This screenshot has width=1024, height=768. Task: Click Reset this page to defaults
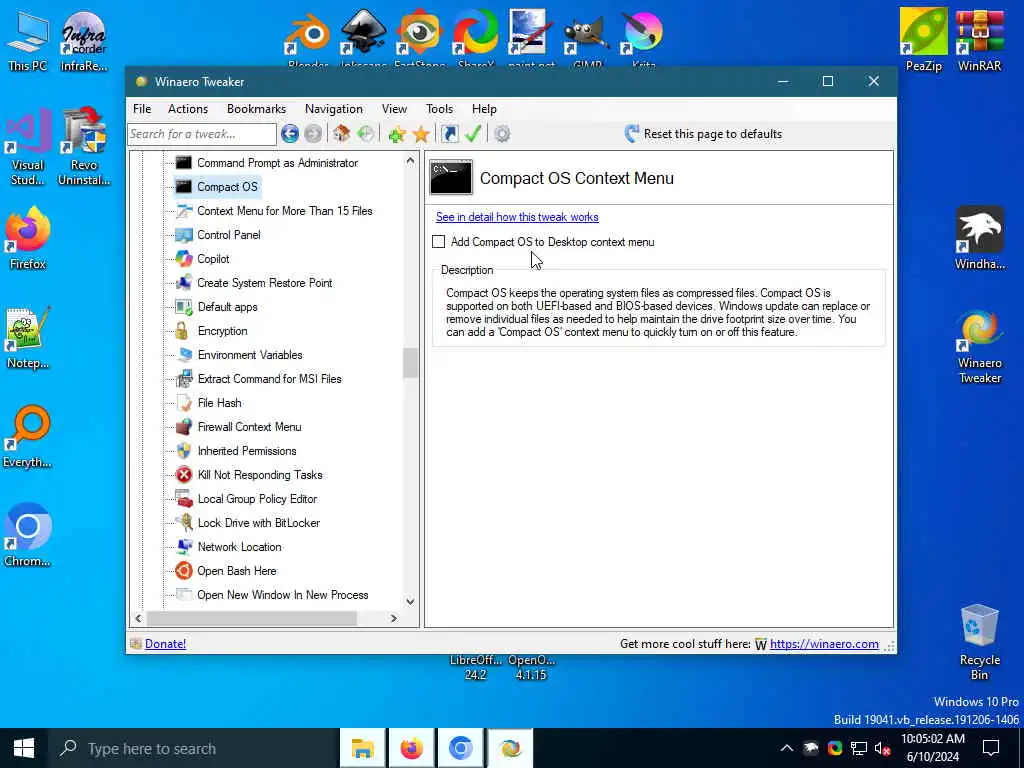pos(703,134)
